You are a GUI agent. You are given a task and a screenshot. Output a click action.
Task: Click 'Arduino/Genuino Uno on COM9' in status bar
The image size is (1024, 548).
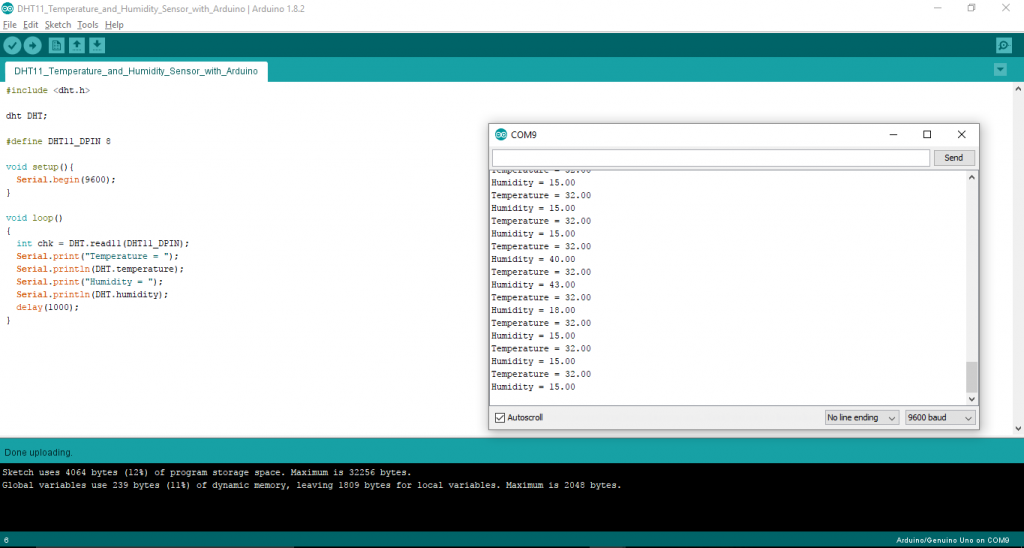click(x=952, y=541)
